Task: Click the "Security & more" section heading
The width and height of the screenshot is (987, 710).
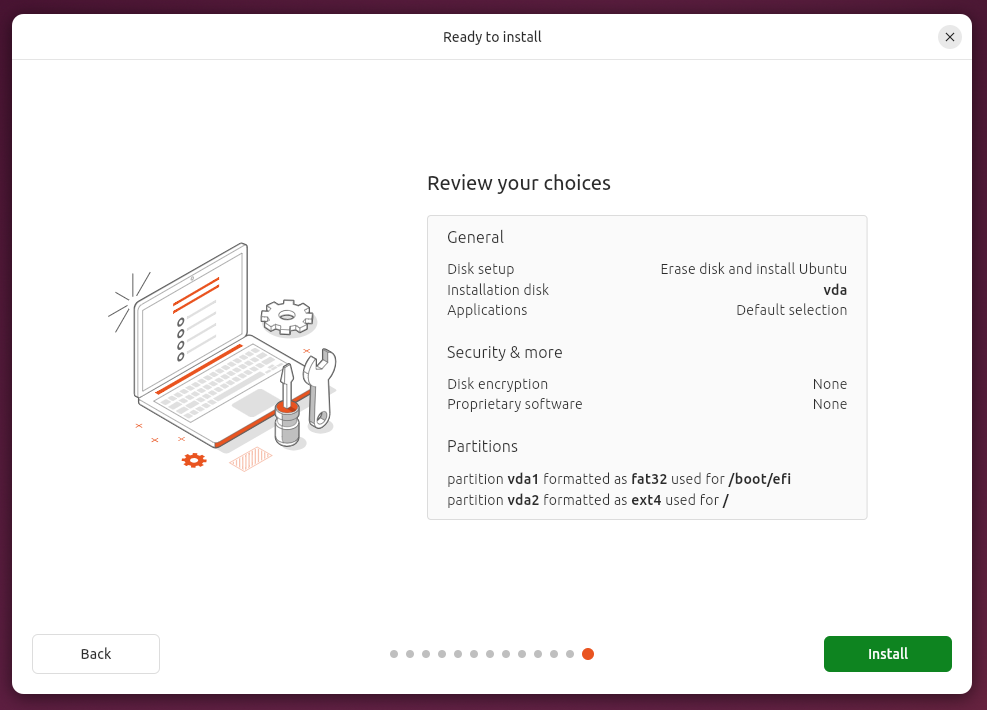Action: [x=504, y=352]
